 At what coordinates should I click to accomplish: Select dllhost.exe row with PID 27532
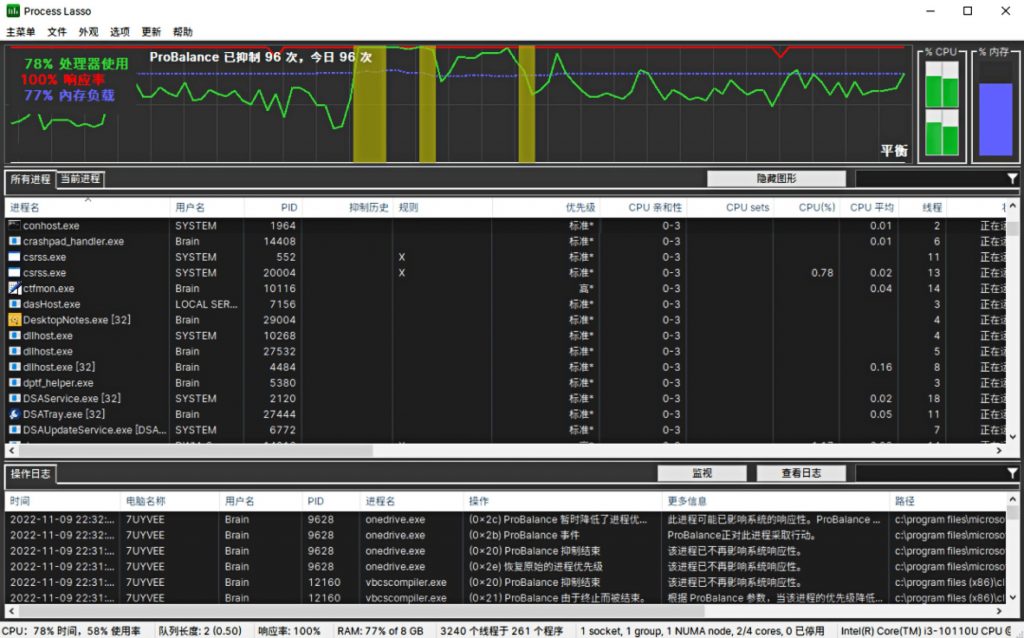(x=506, y=351)
